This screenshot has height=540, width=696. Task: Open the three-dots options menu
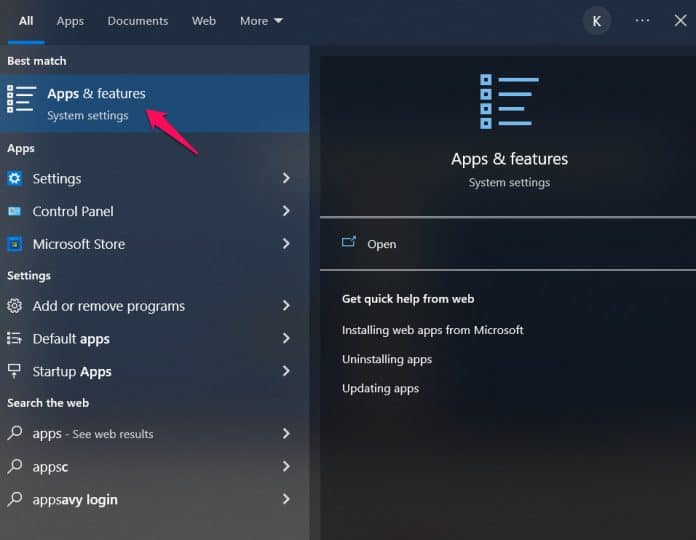click(642, 21)
